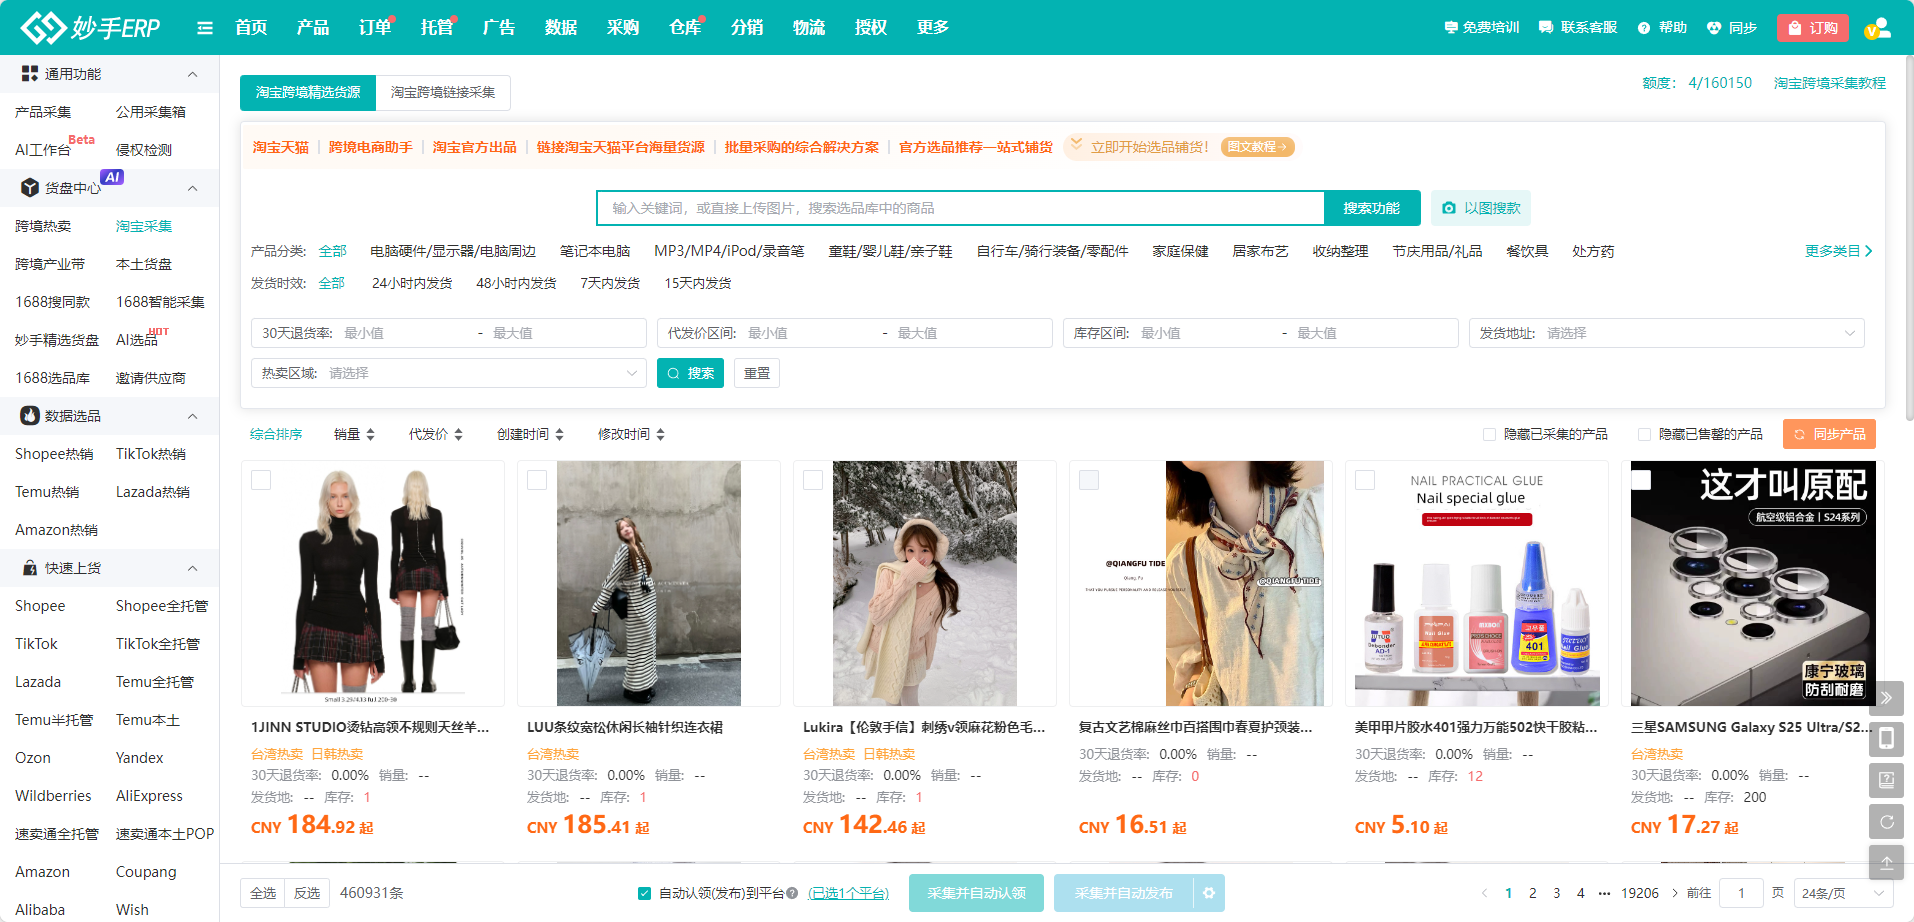This screenshot has width=1914, height=922.
Task: Expand 更多类目 categories
Action: click(x=1838, y=251)
